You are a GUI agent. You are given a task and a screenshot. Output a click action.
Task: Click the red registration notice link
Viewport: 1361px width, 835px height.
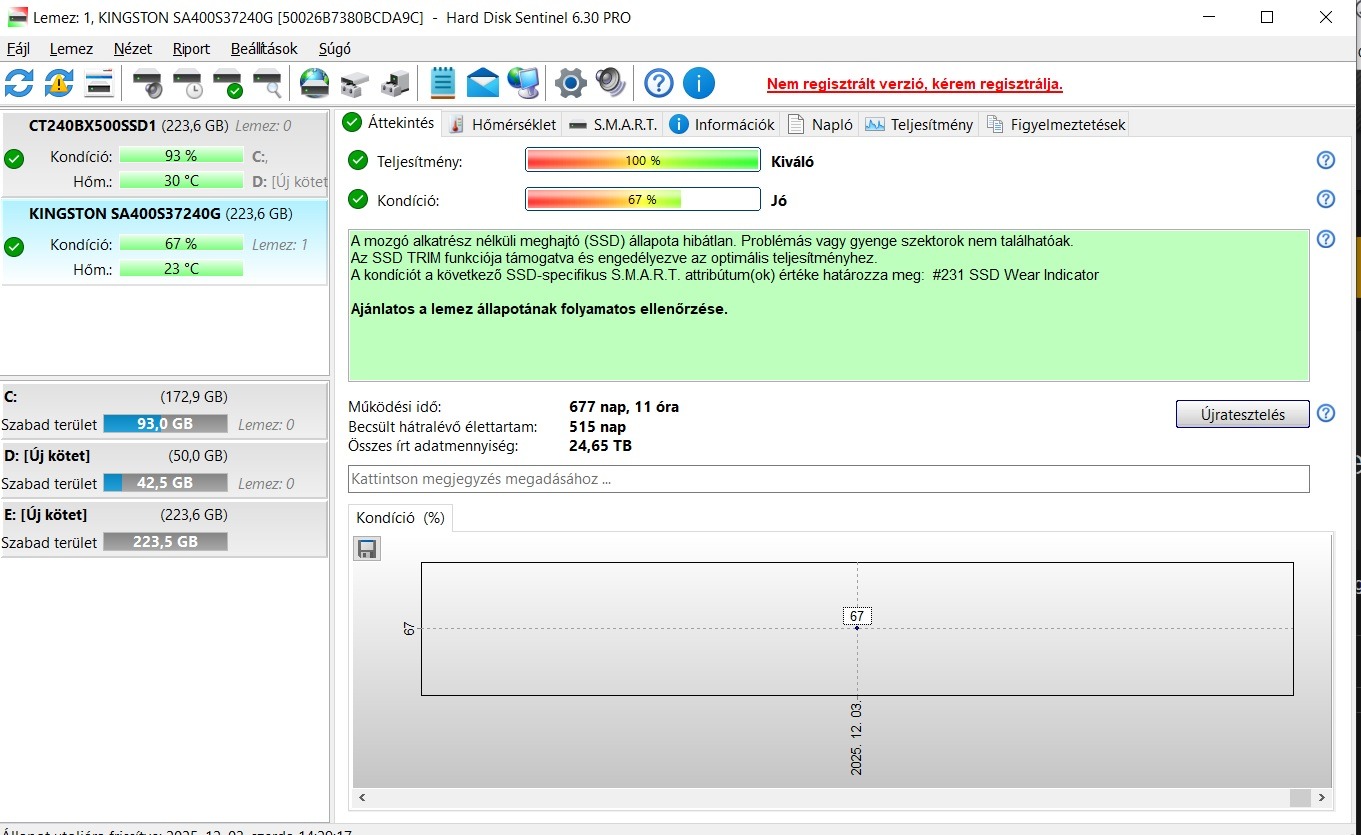click(914, 84)
